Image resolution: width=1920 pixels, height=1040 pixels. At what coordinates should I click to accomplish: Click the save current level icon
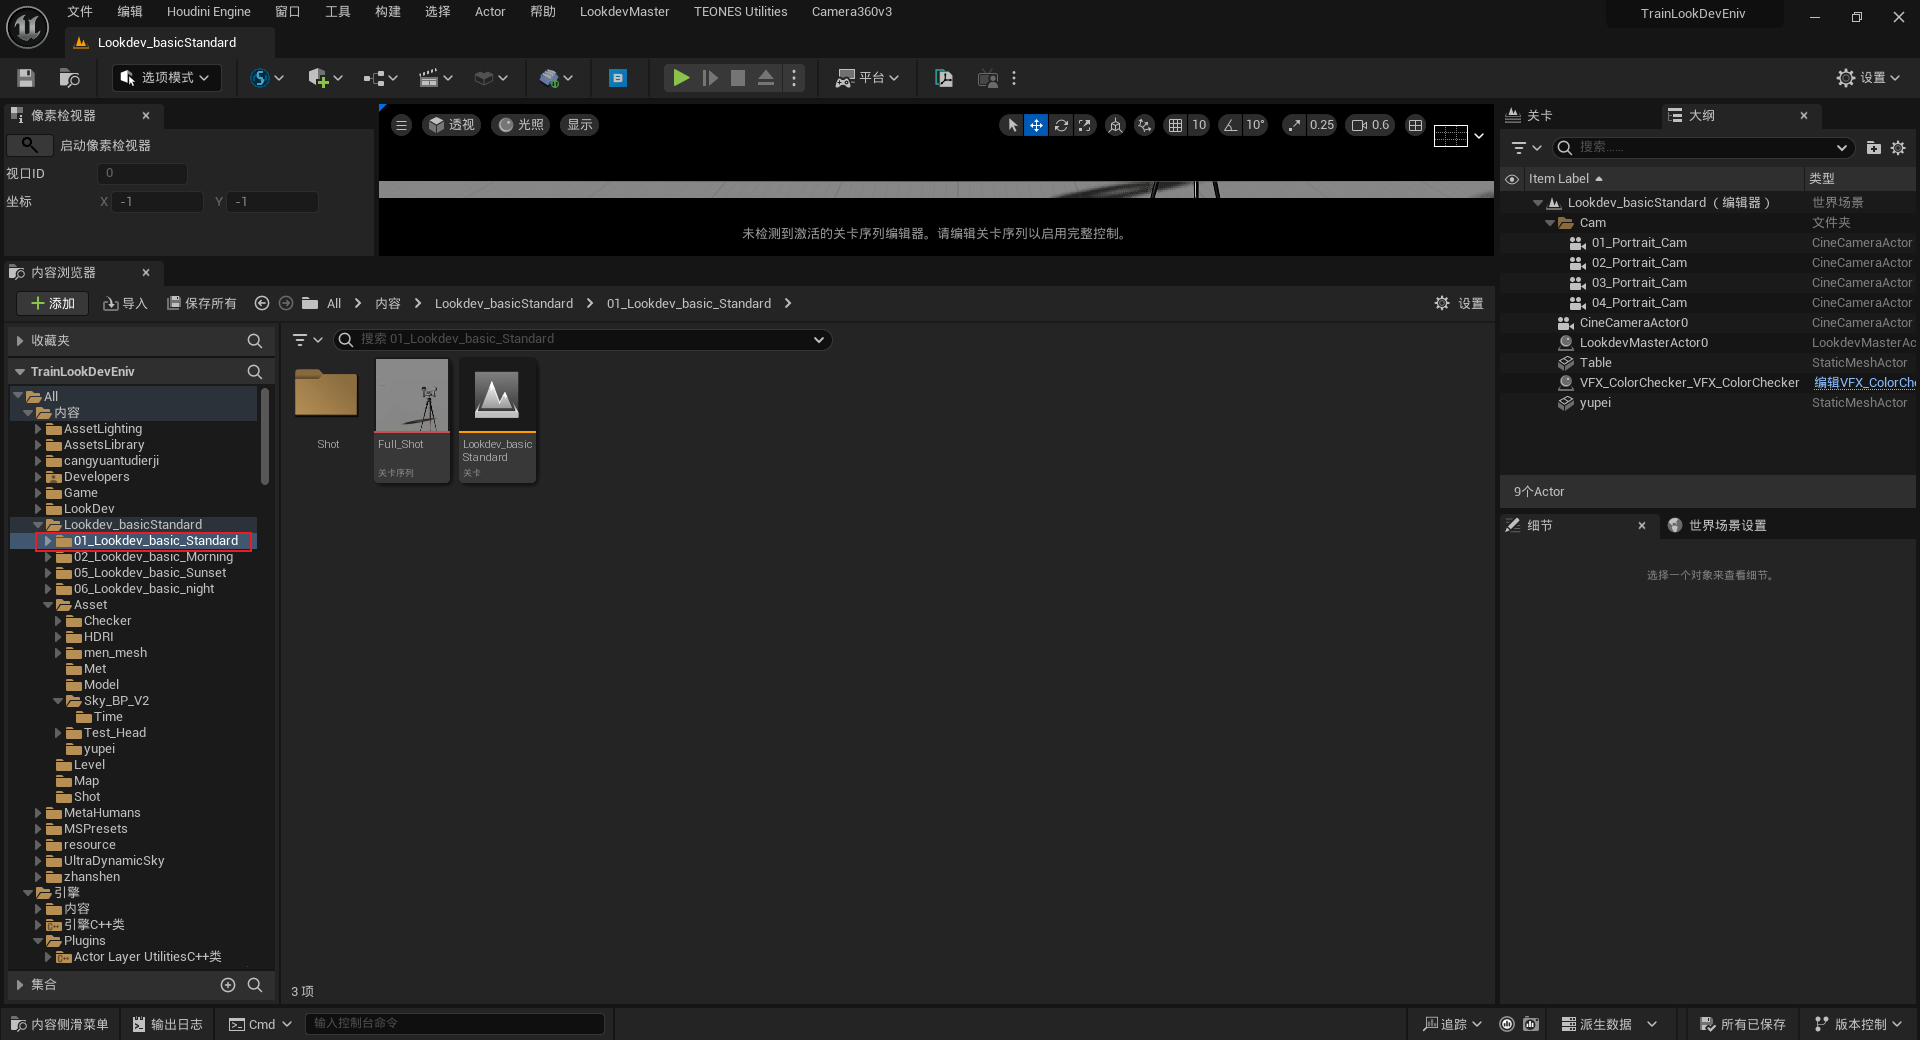[26, 78]
